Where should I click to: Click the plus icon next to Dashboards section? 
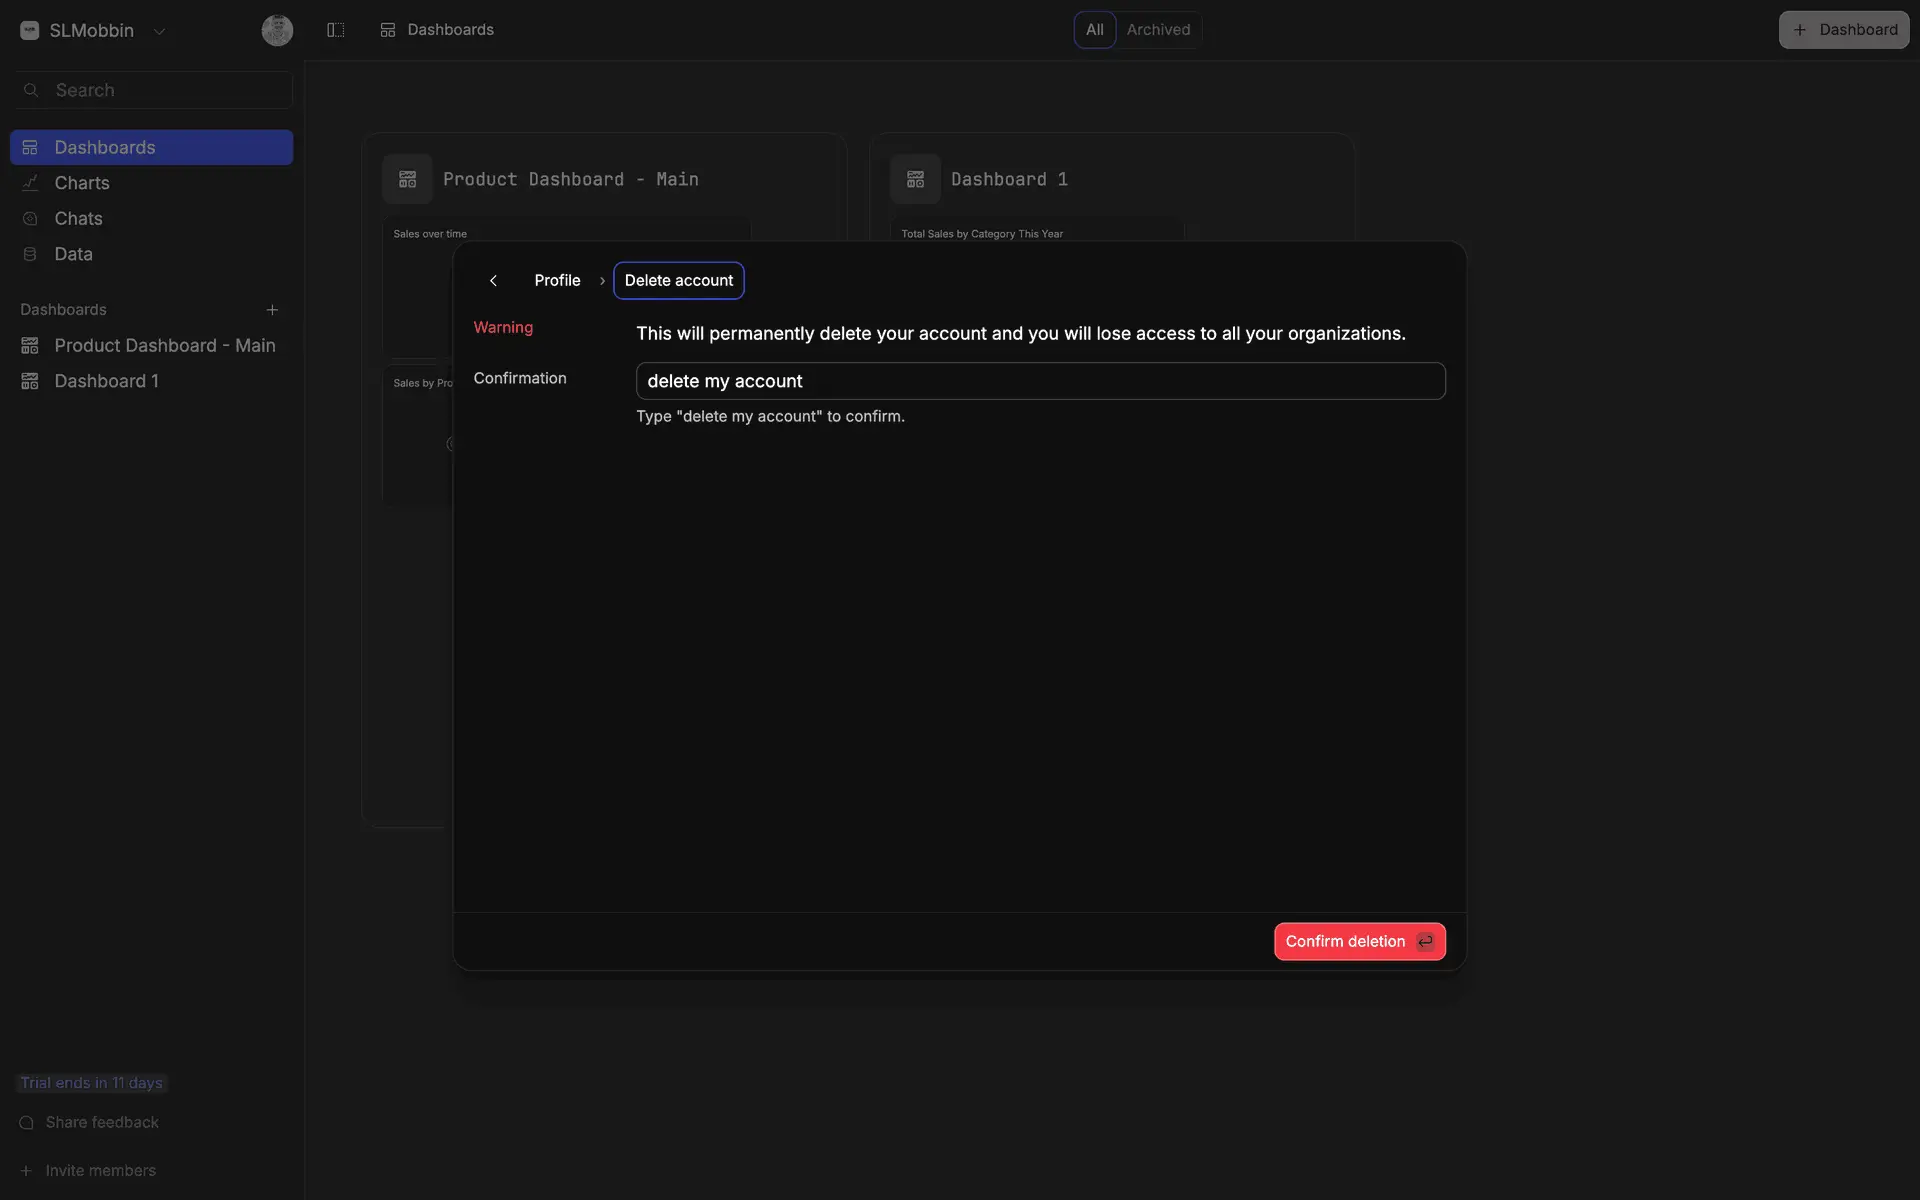tap(272, 310)
